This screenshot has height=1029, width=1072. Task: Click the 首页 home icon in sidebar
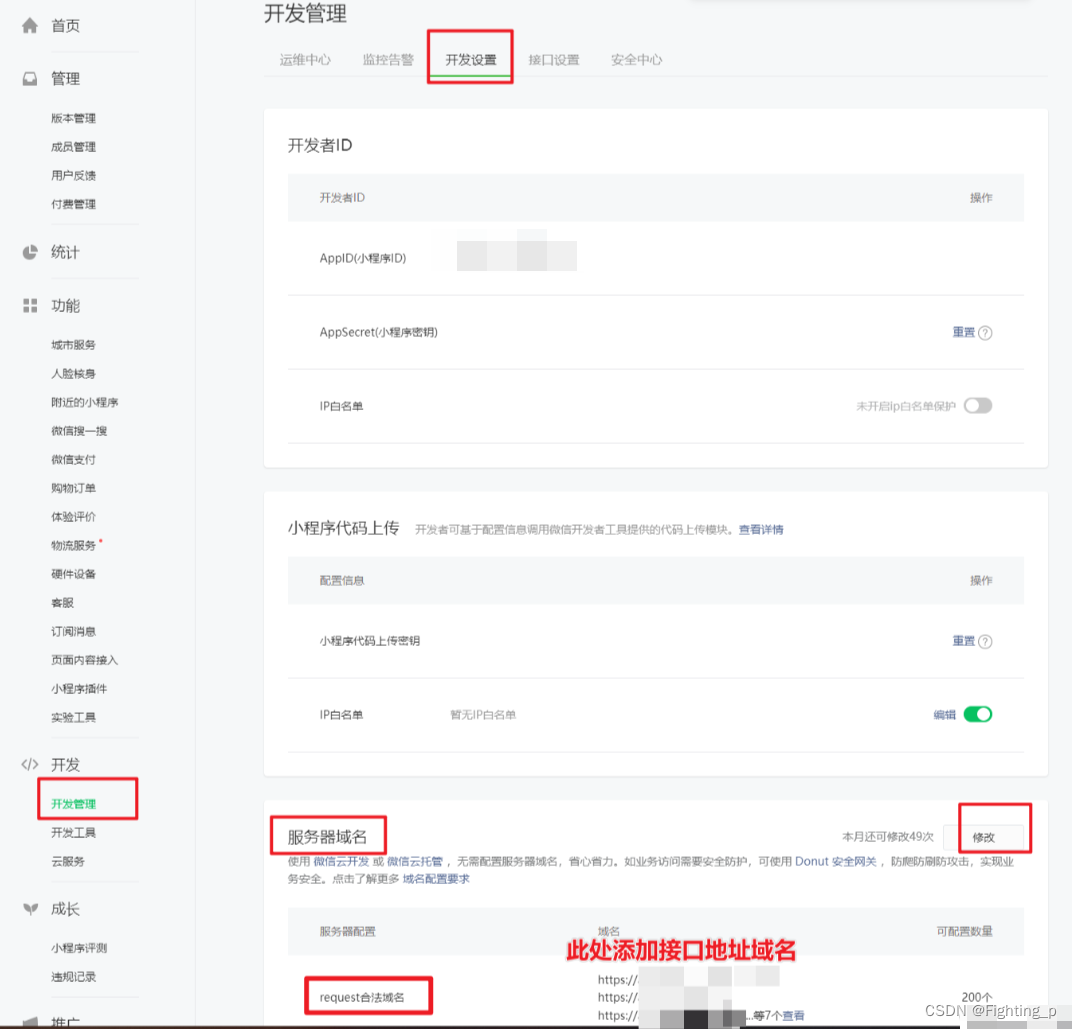point(30,25)
